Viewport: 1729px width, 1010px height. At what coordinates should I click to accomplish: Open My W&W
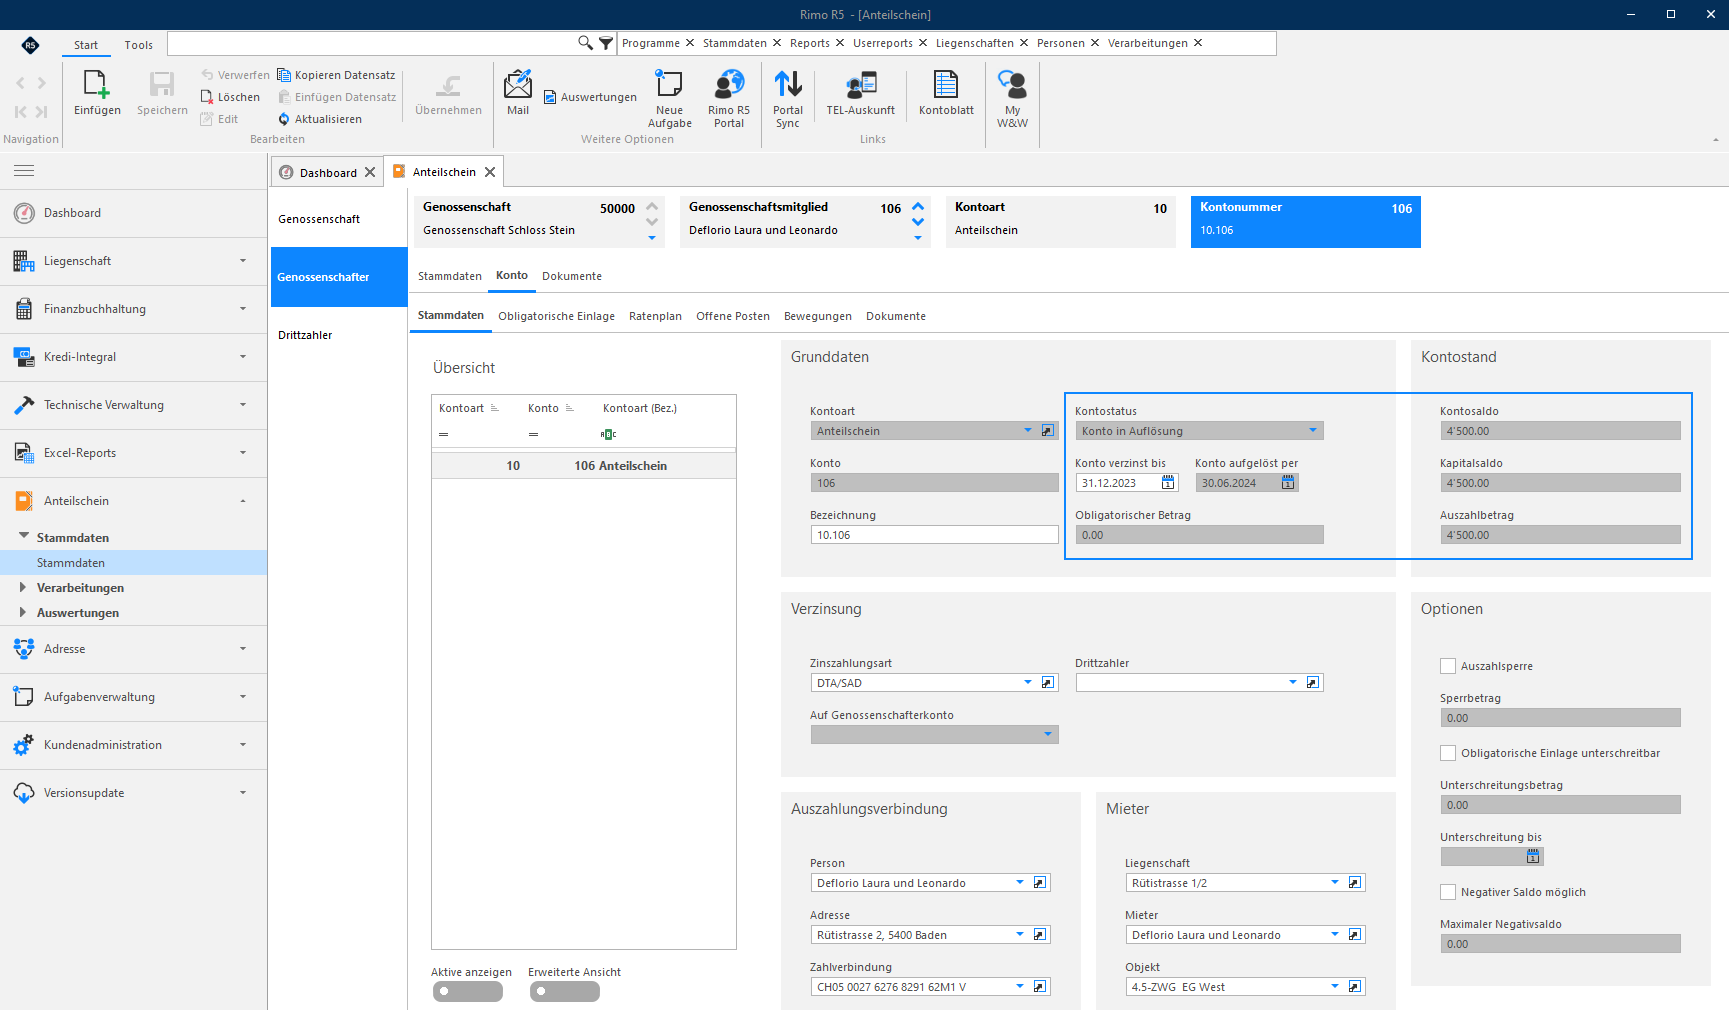[x=1012, y=99]
